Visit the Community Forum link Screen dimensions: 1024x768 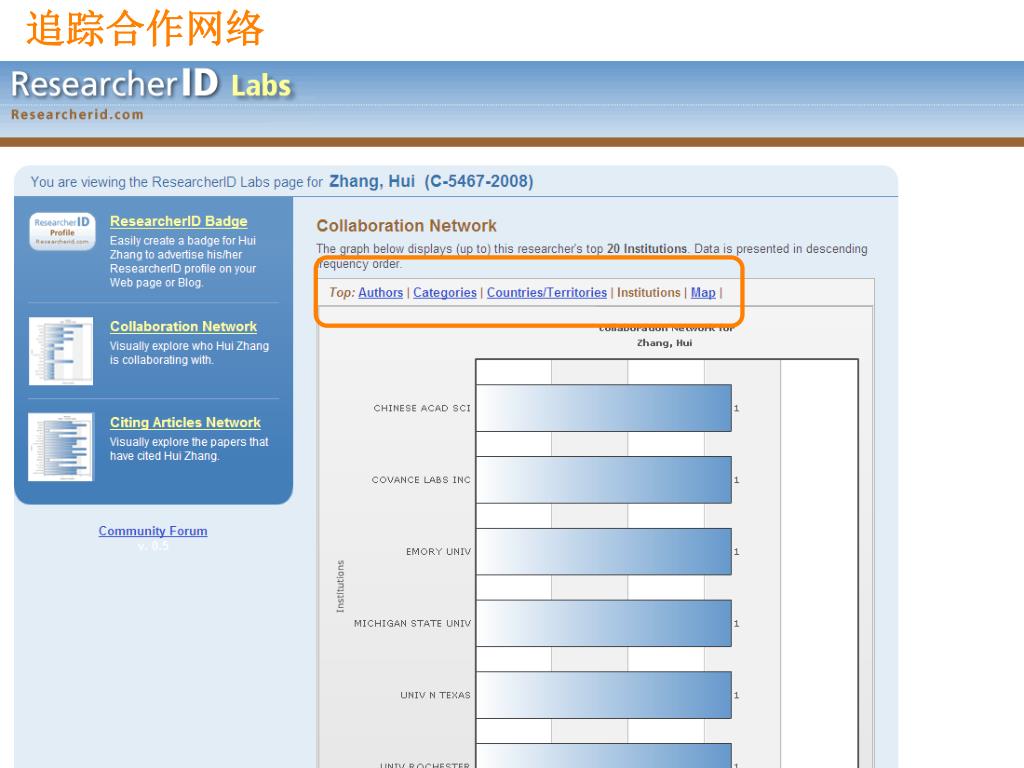(x=153, y=531)
